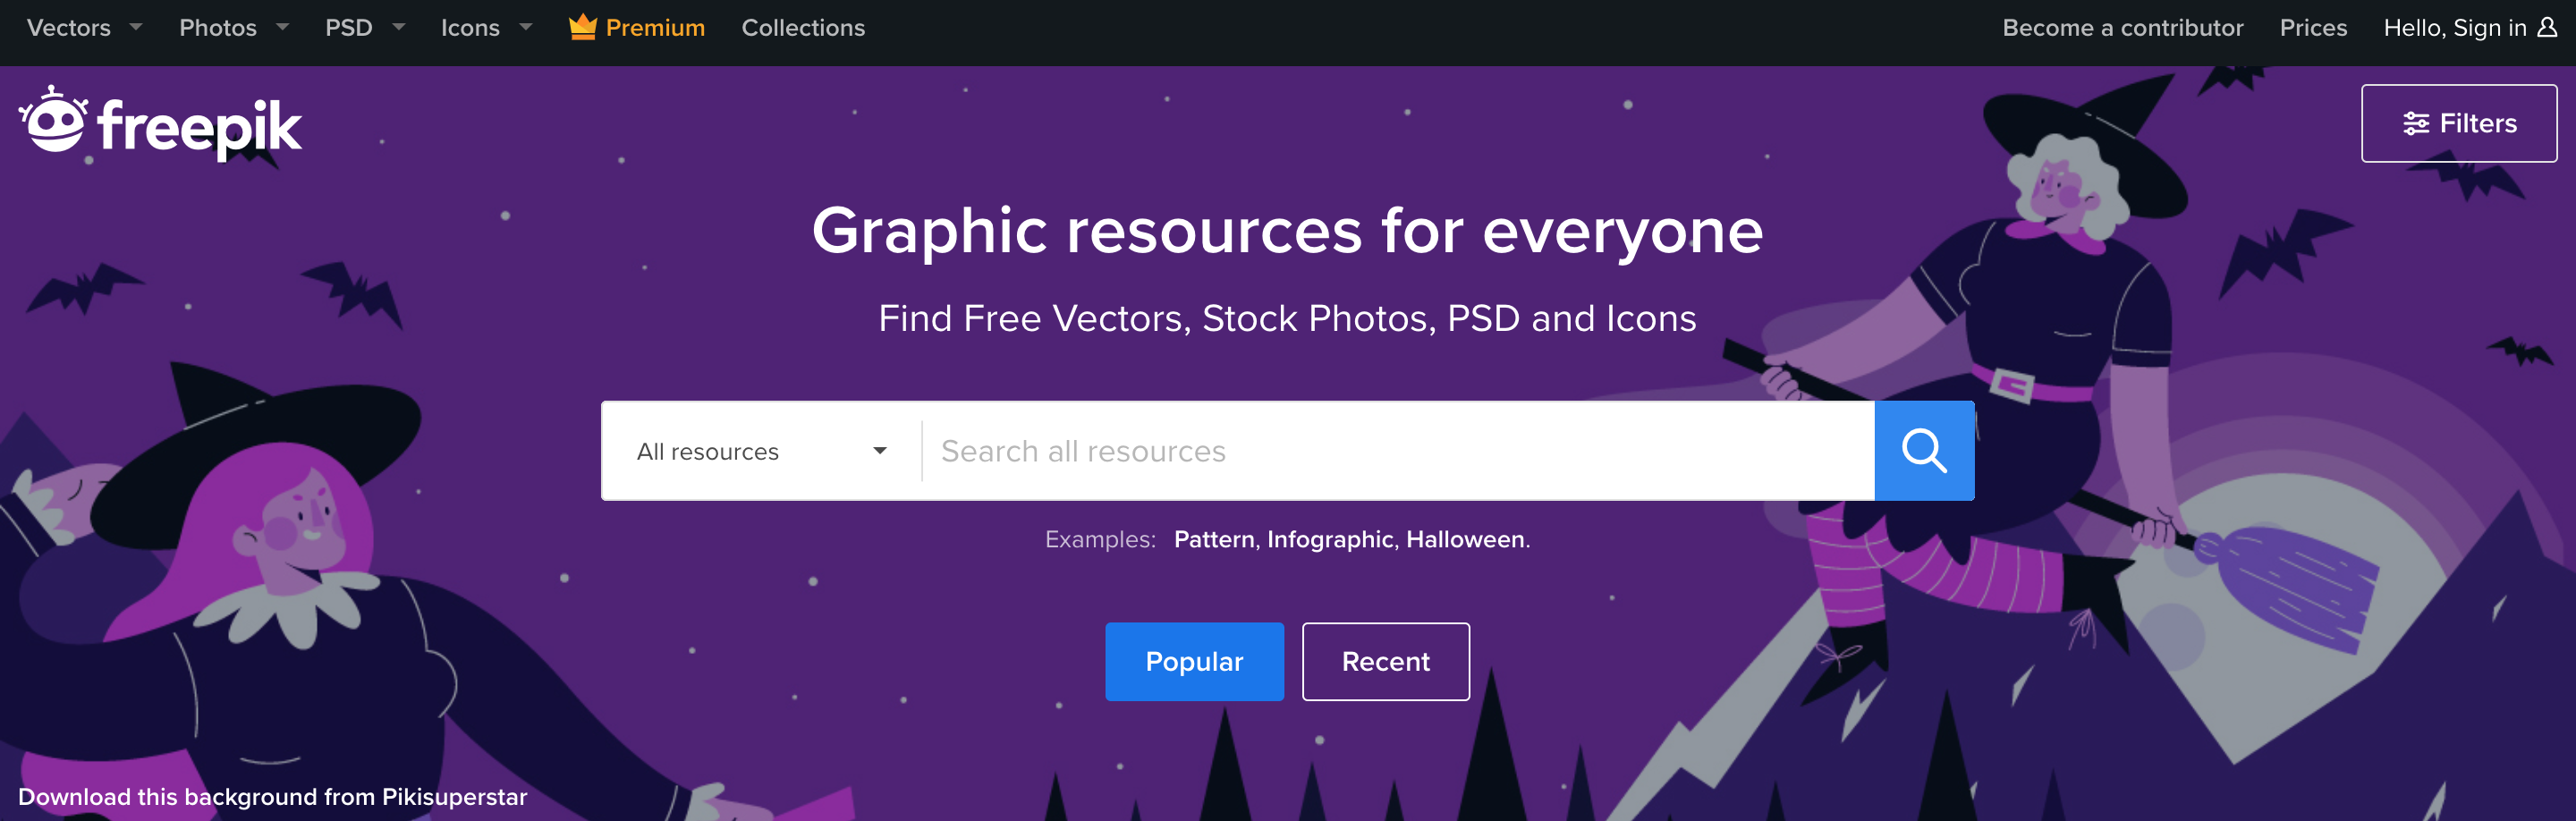Viewport: 2576px width, 821px height.
Task: Focus the Search all resources field
Action: point(1398,451)
